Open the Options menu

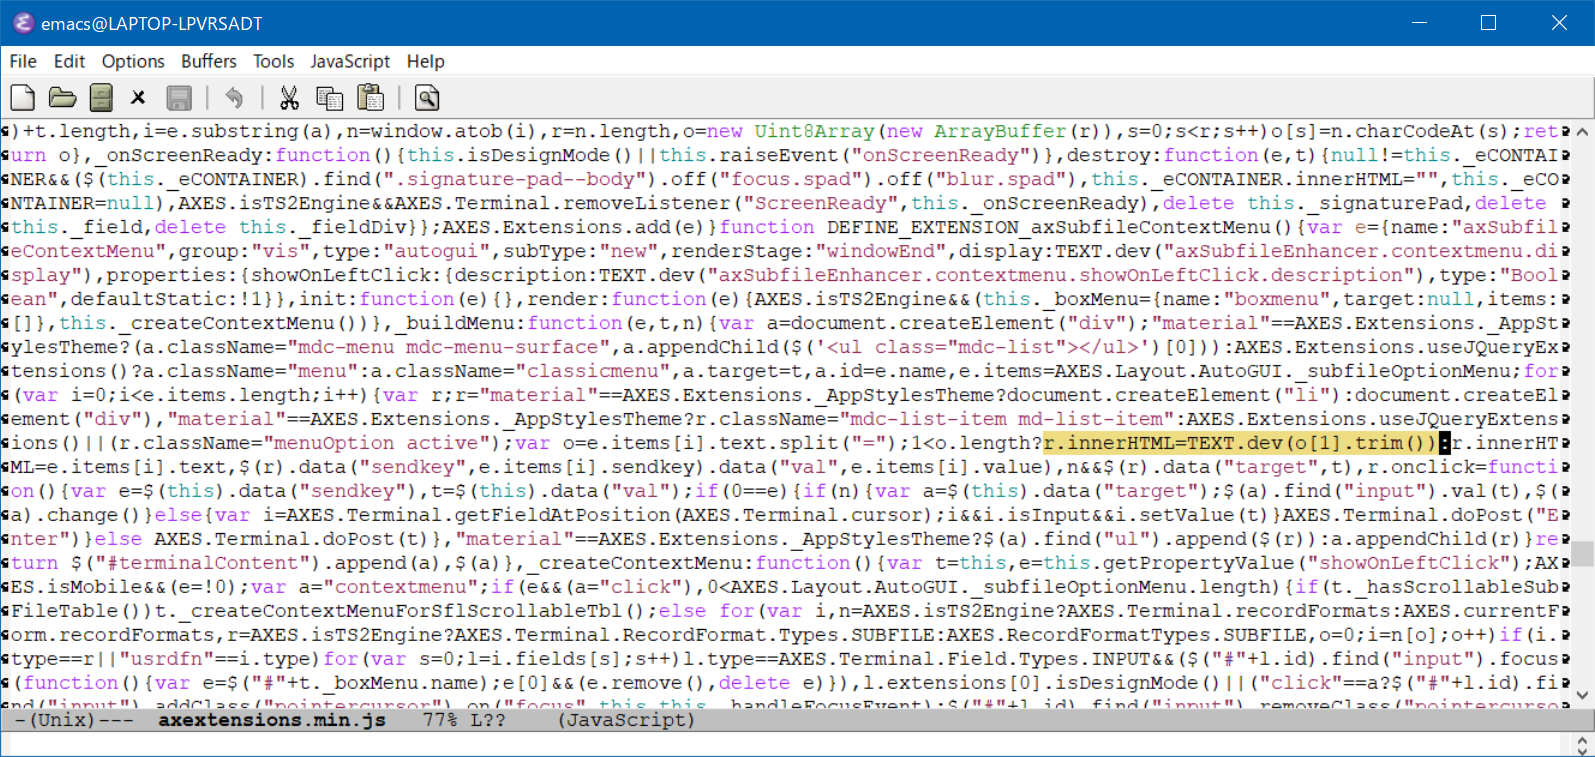pyautogui.click(x=133, y=61)
